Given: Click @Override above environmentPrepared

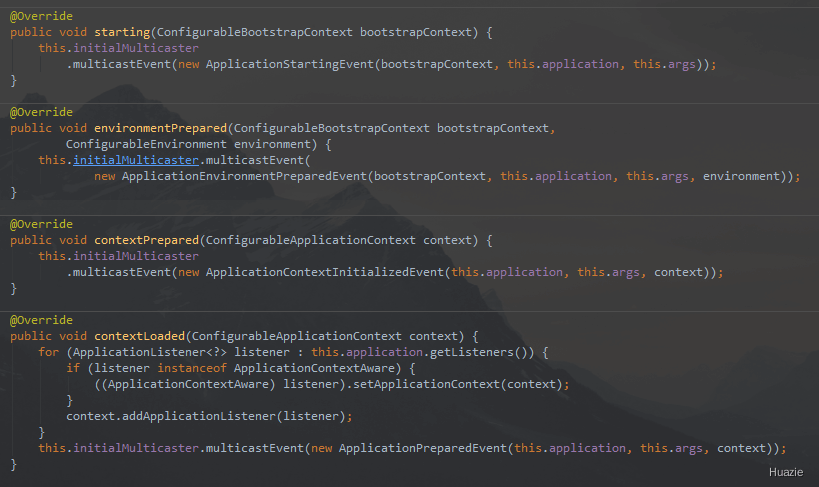Looking at the screenshot, I should [x=41, y=112].
